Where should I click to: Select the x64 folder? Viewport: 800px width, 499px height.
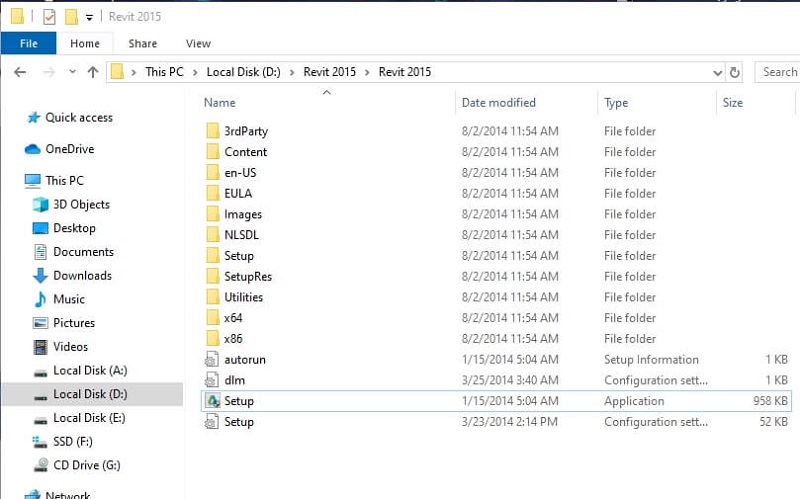point(233,318)
